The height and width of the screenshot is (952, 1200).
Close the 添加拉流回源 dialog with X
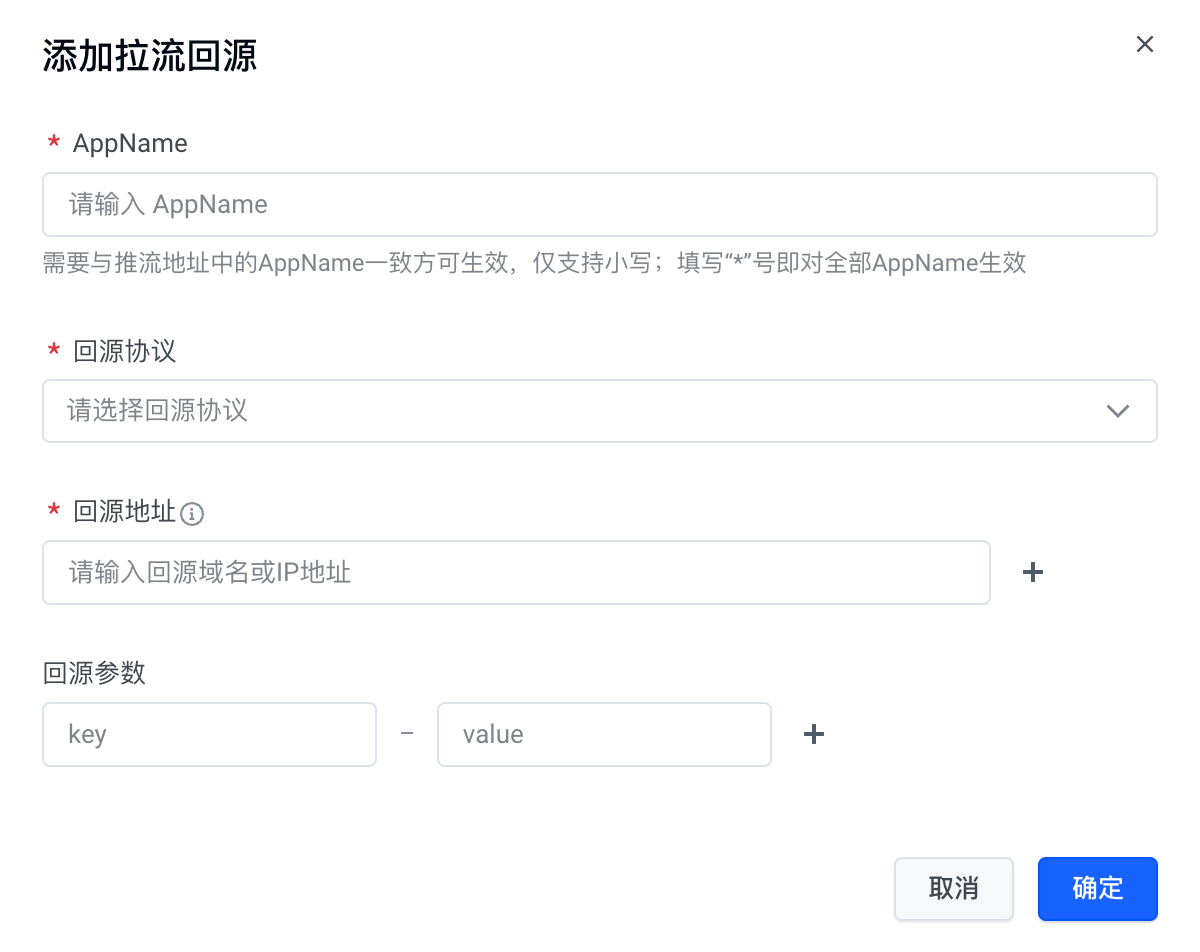click(1145, 44)
